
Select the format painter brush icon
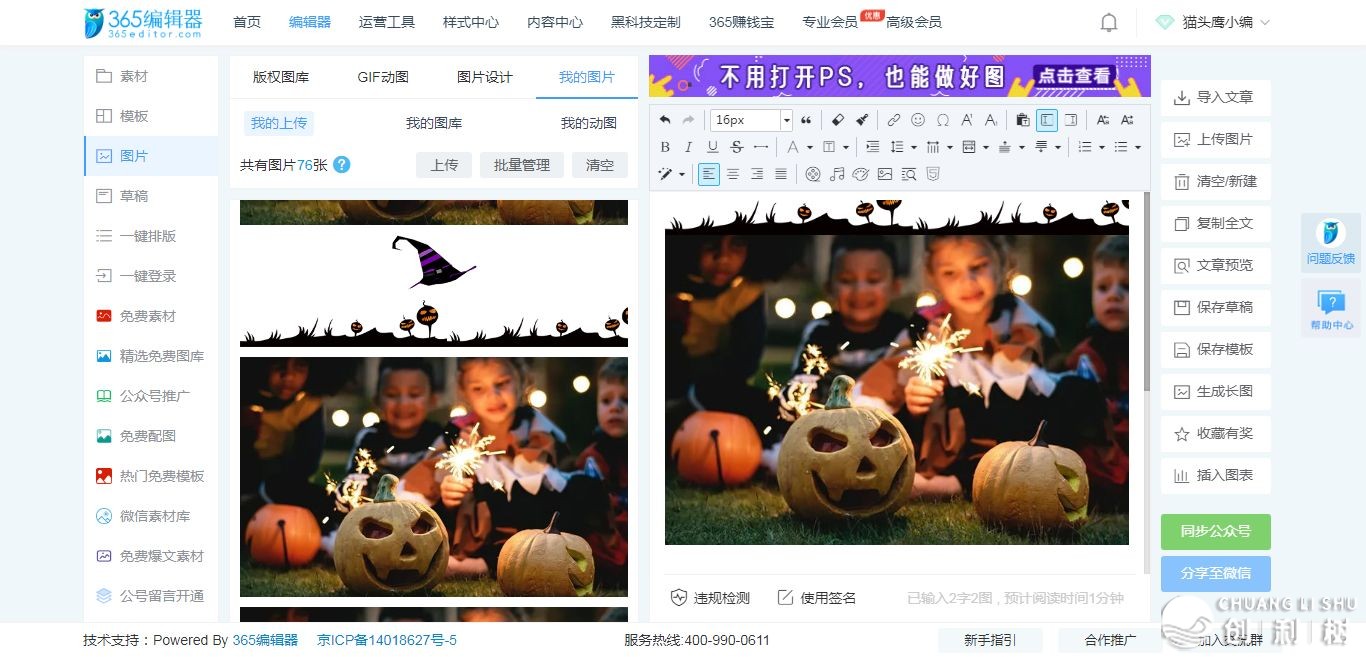(x=862, y=120)
